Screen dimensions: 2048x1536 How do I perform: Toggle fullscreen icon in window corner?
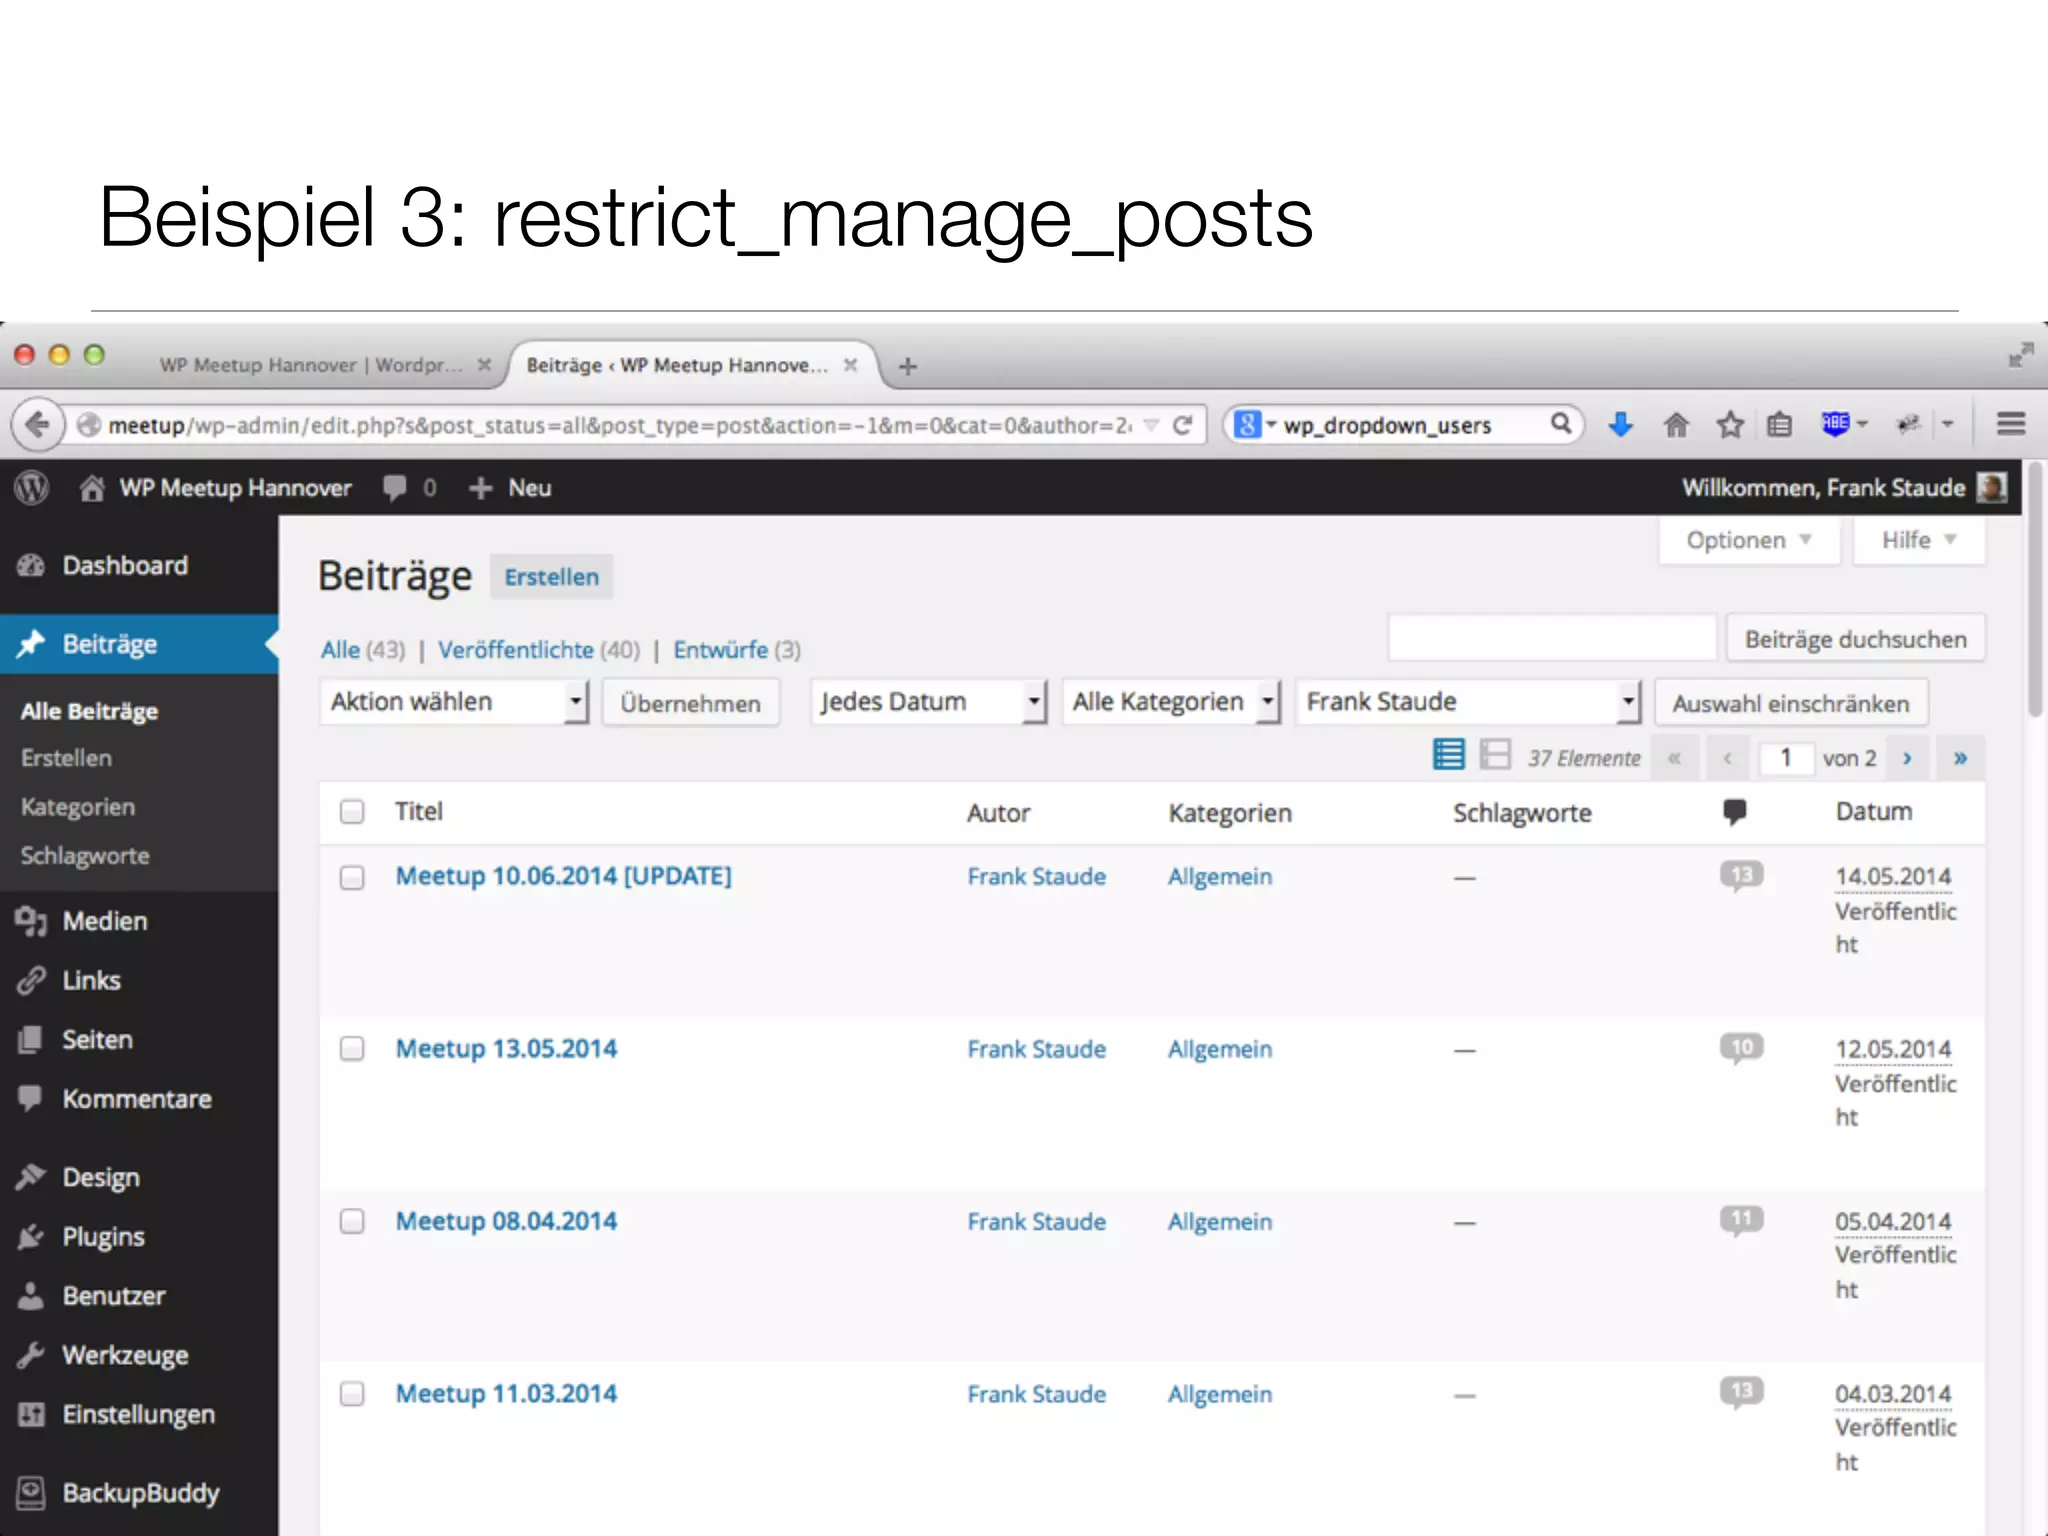click(x=2019, y=356)
